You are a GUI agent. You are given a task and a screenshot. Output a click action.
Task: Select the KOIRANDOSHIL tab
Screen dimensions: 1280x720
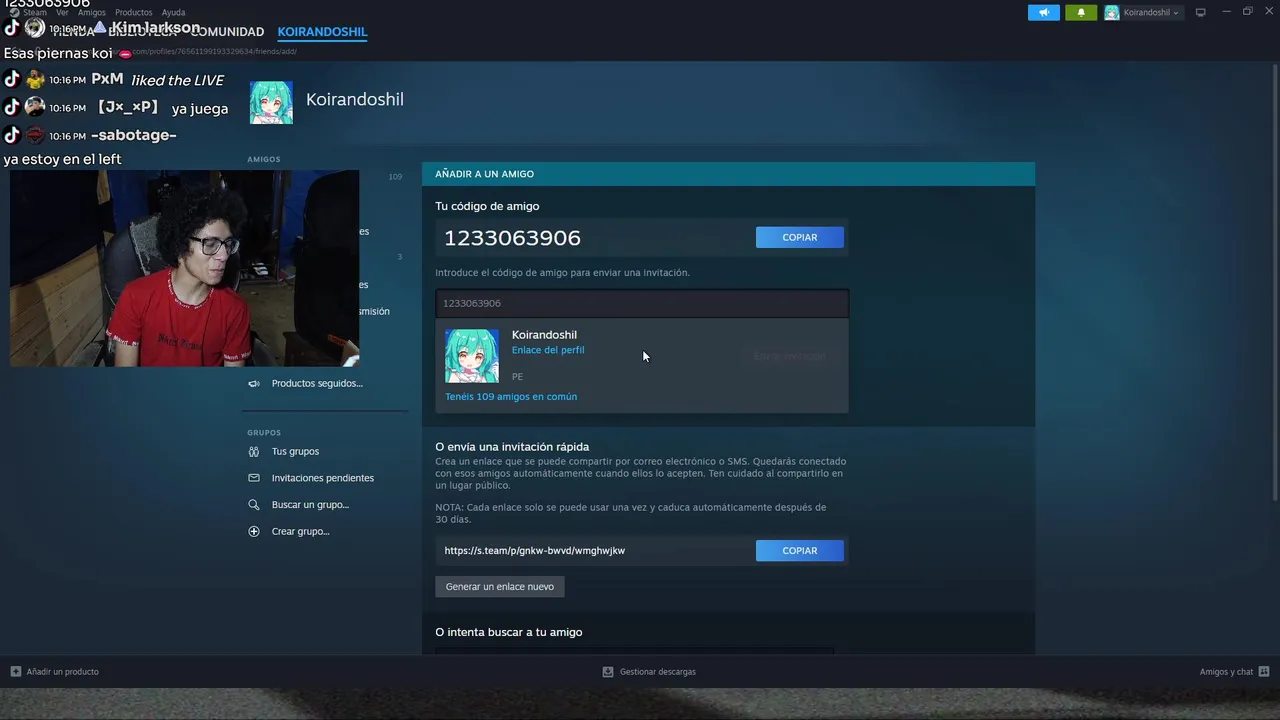tap(322, 32)
